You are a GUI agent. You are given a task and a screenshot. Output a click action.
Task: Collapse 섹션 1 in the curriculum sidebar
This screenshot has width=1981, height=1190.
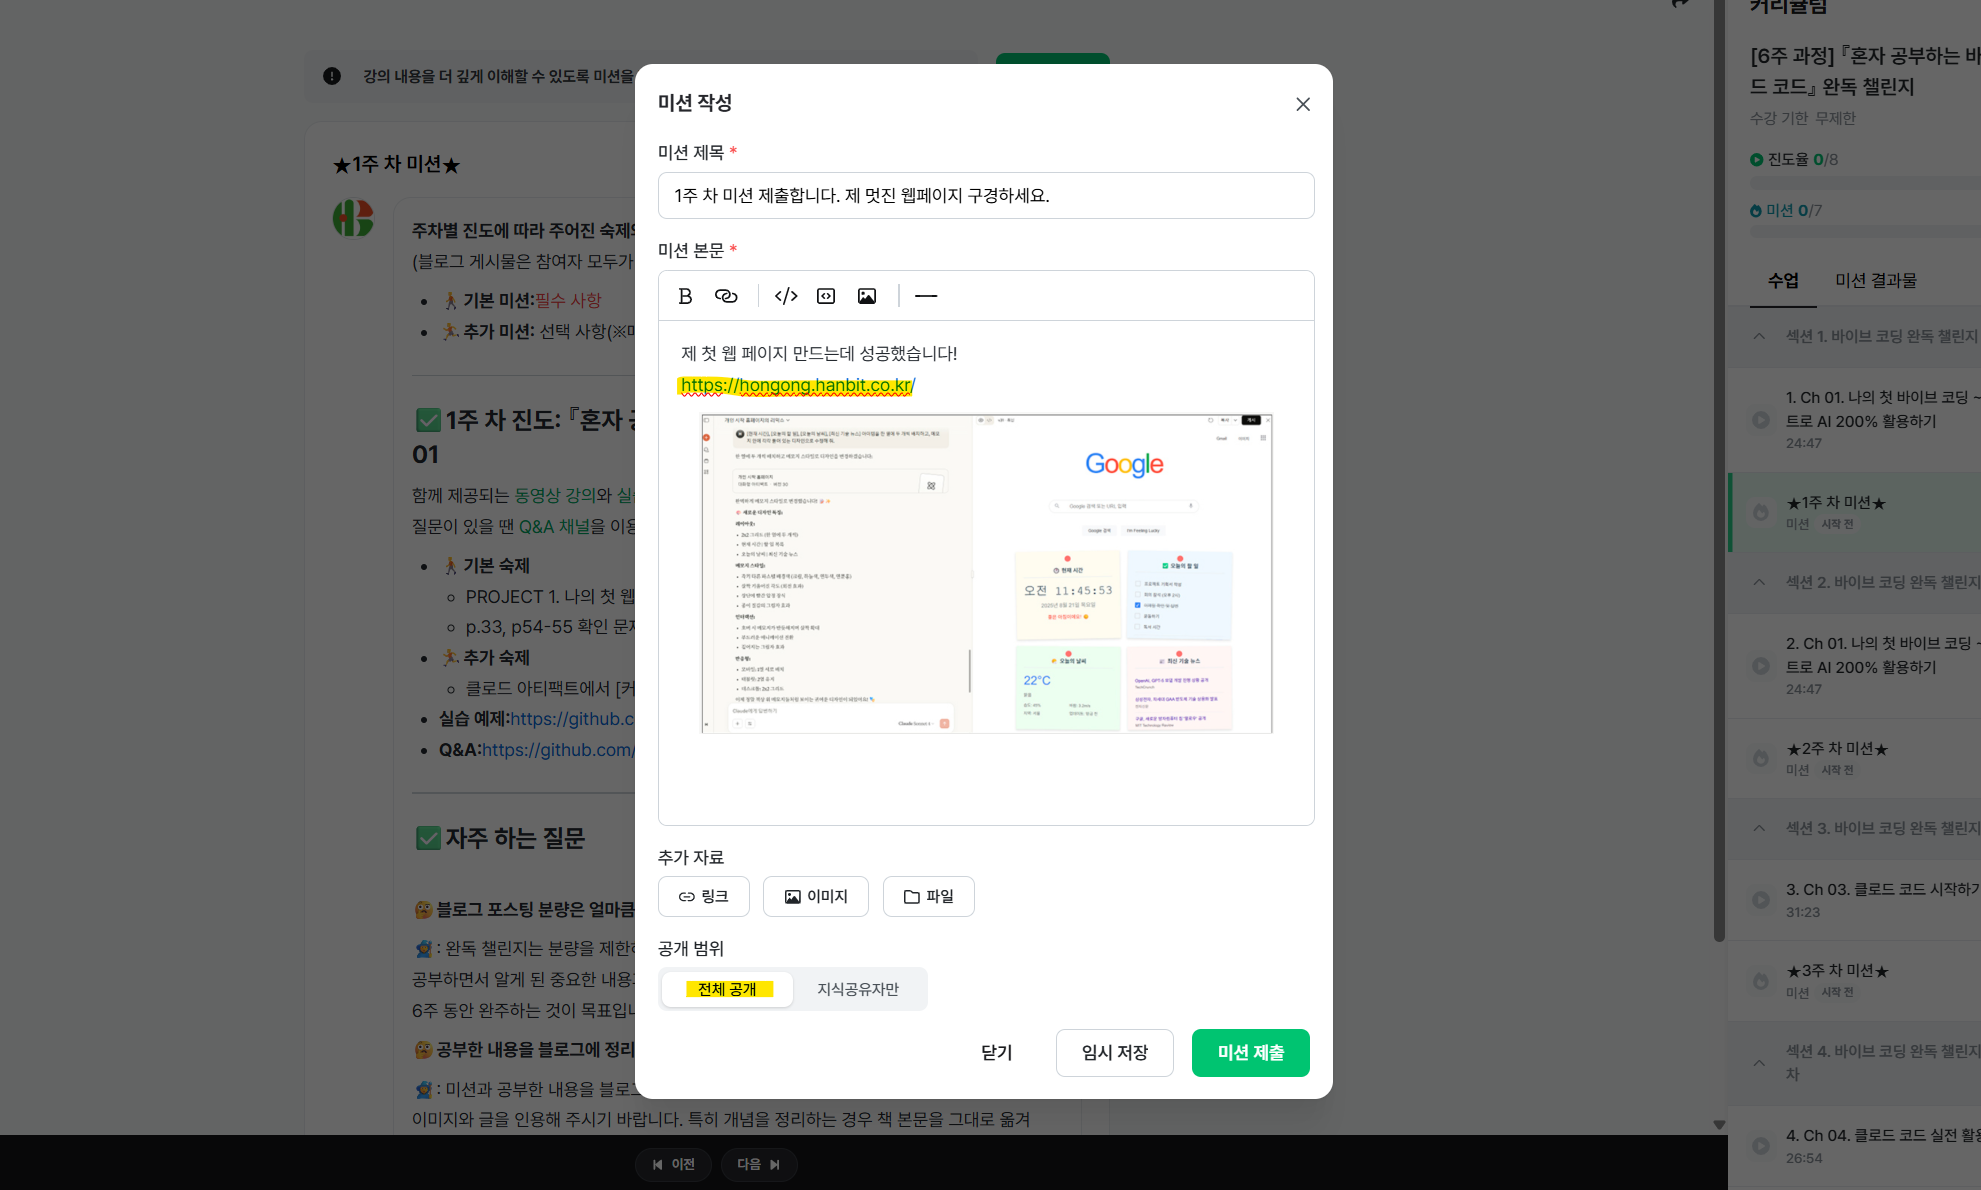pyautogui.click(x=1759, y=336)
